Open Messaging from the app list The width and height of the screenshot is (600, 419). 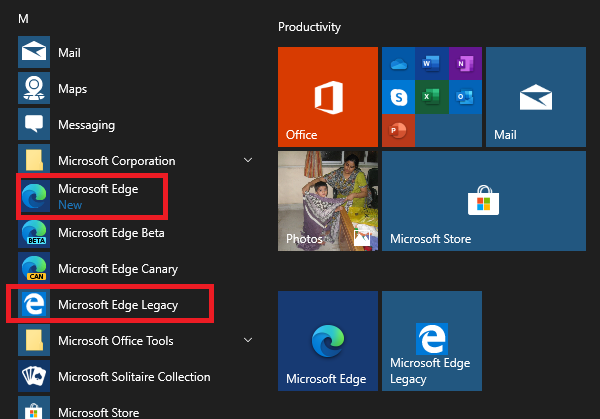pos(85,125)
